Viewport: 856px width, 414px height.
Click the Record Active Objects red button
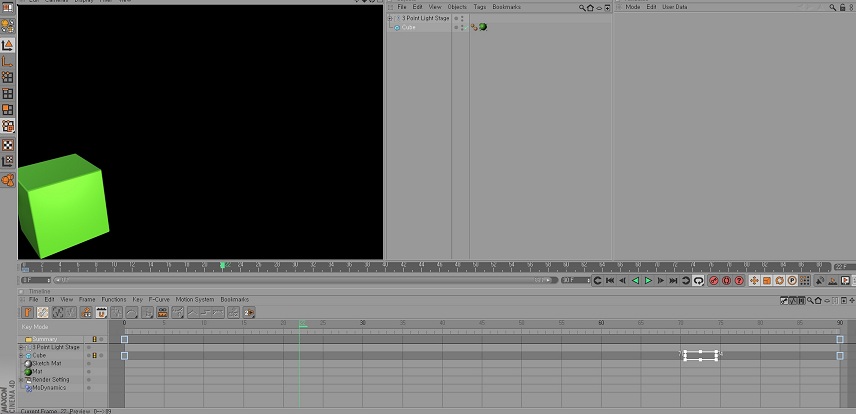pos(714,281)
